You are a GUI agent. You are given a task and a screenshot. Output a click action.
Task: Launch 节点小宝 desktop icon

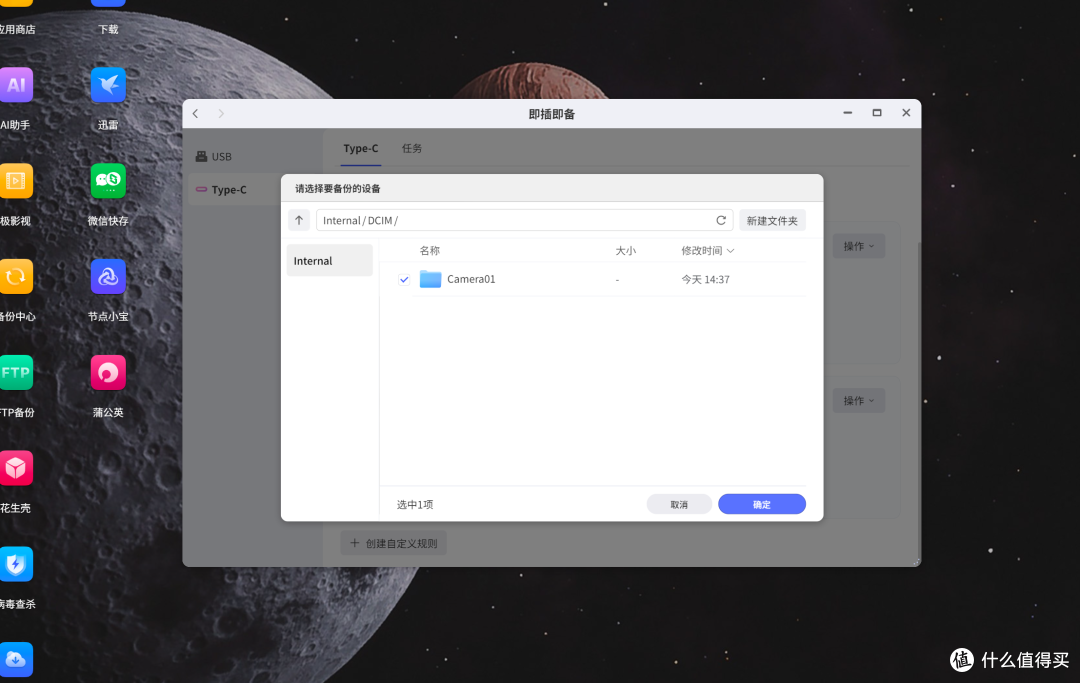[108, 277]
